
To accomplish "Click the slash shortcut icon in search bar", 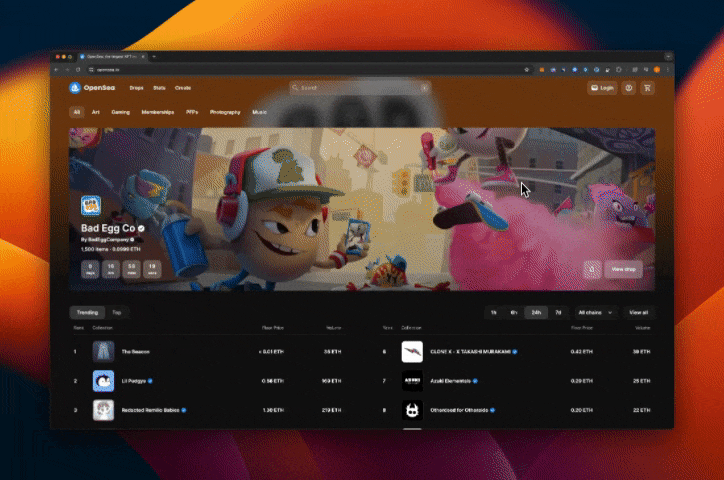I will 424,88.
